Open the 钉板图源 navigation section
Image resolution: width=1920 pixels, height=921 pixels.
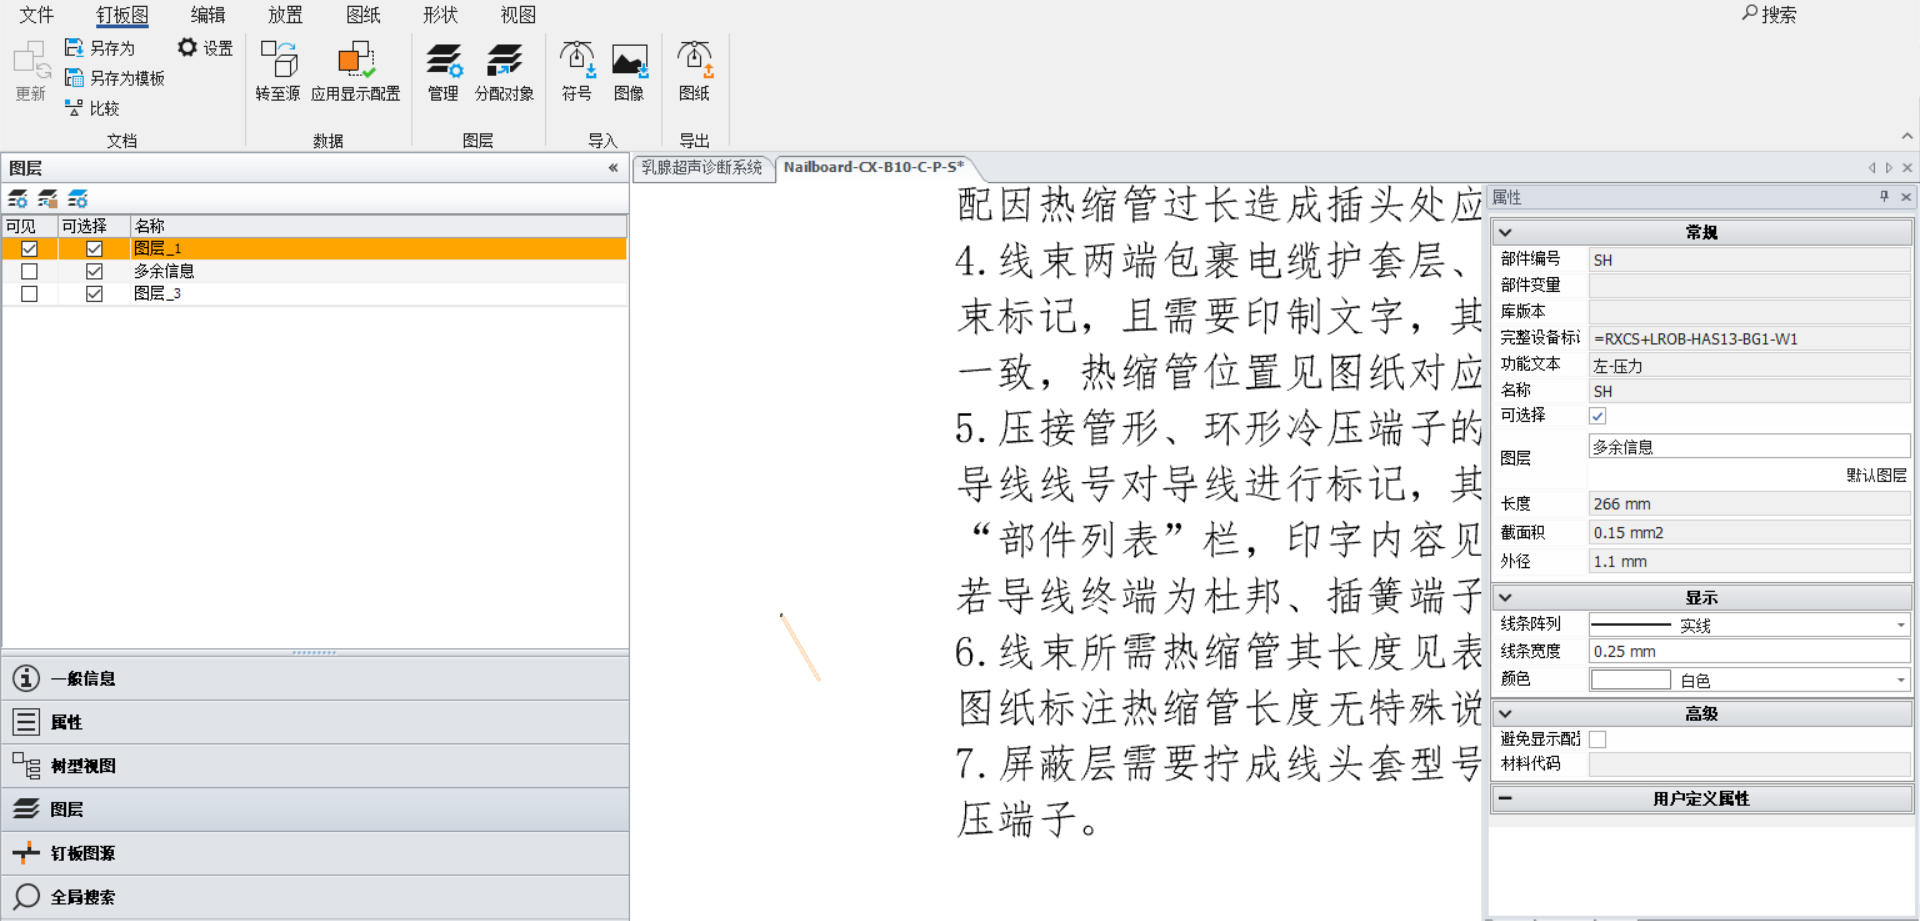(x=315, y=853)
